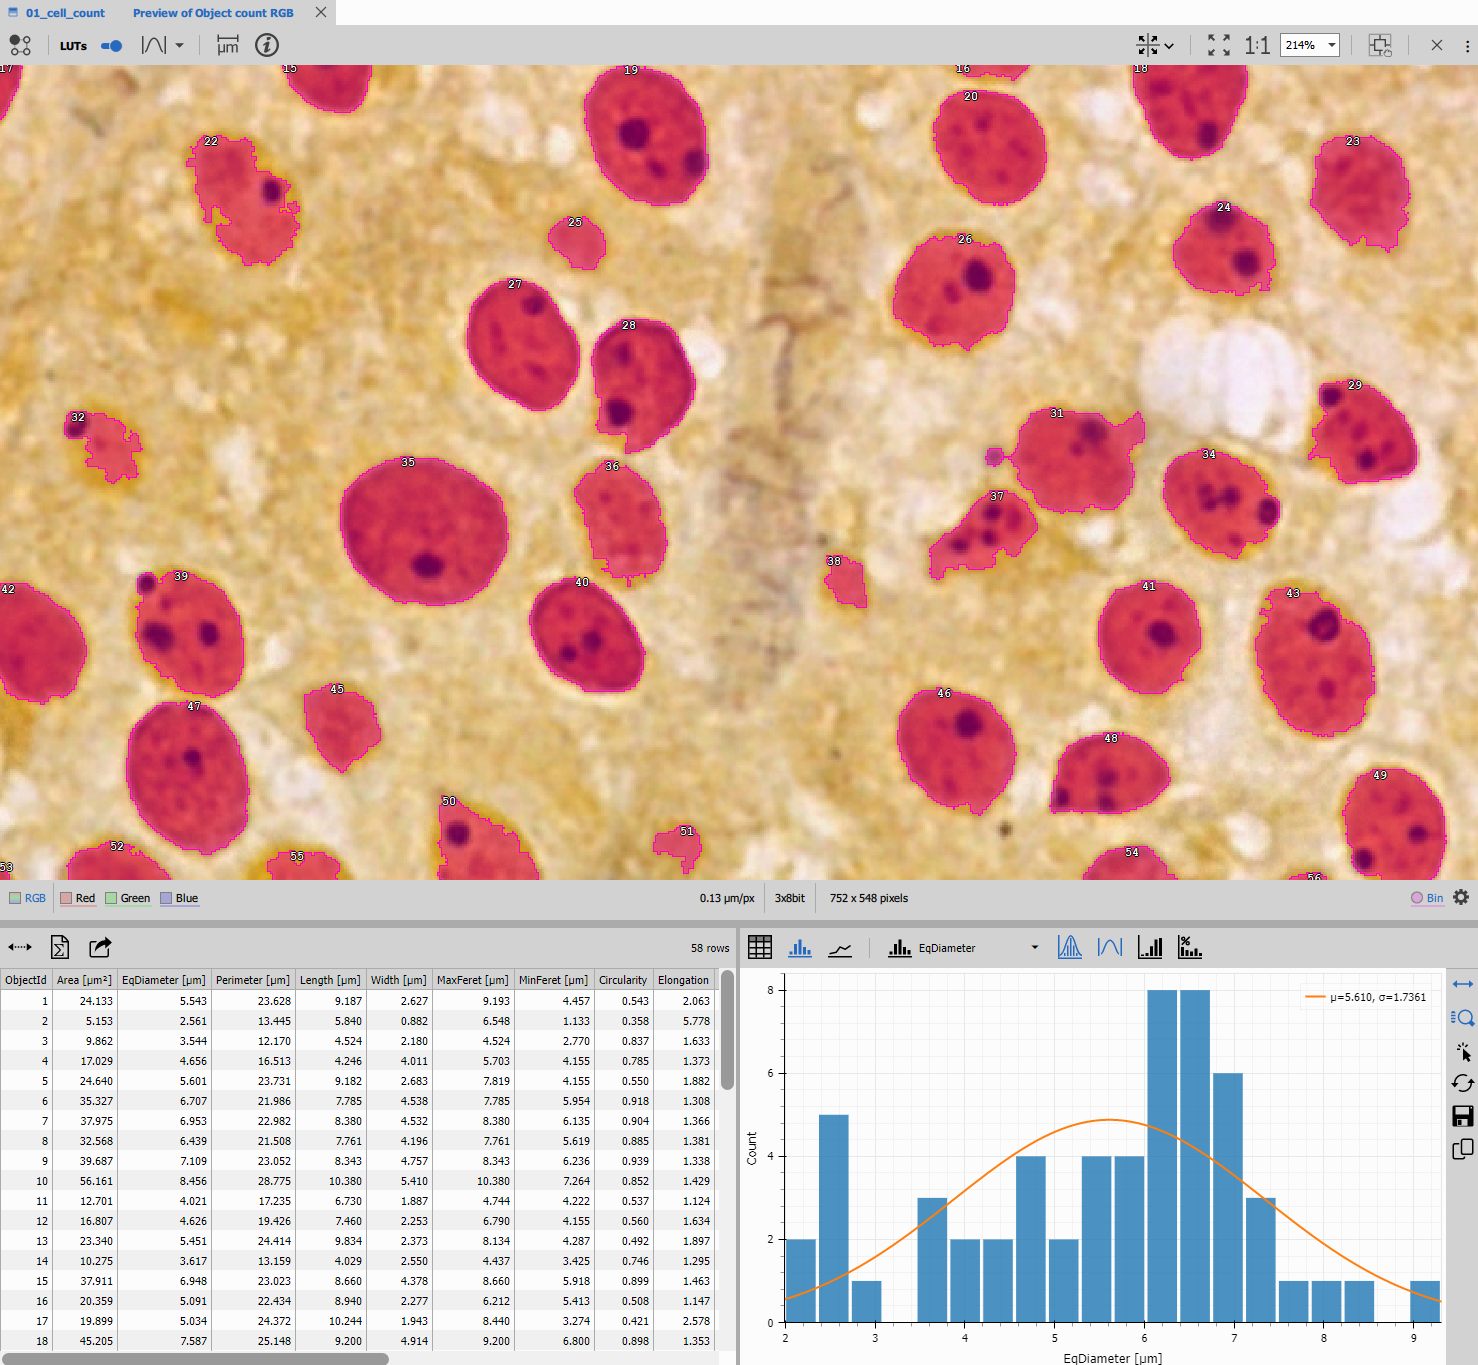Switch to the 01_cell_count tab
Viewport: 1478px width, 1365px height.
click(65, 13)
